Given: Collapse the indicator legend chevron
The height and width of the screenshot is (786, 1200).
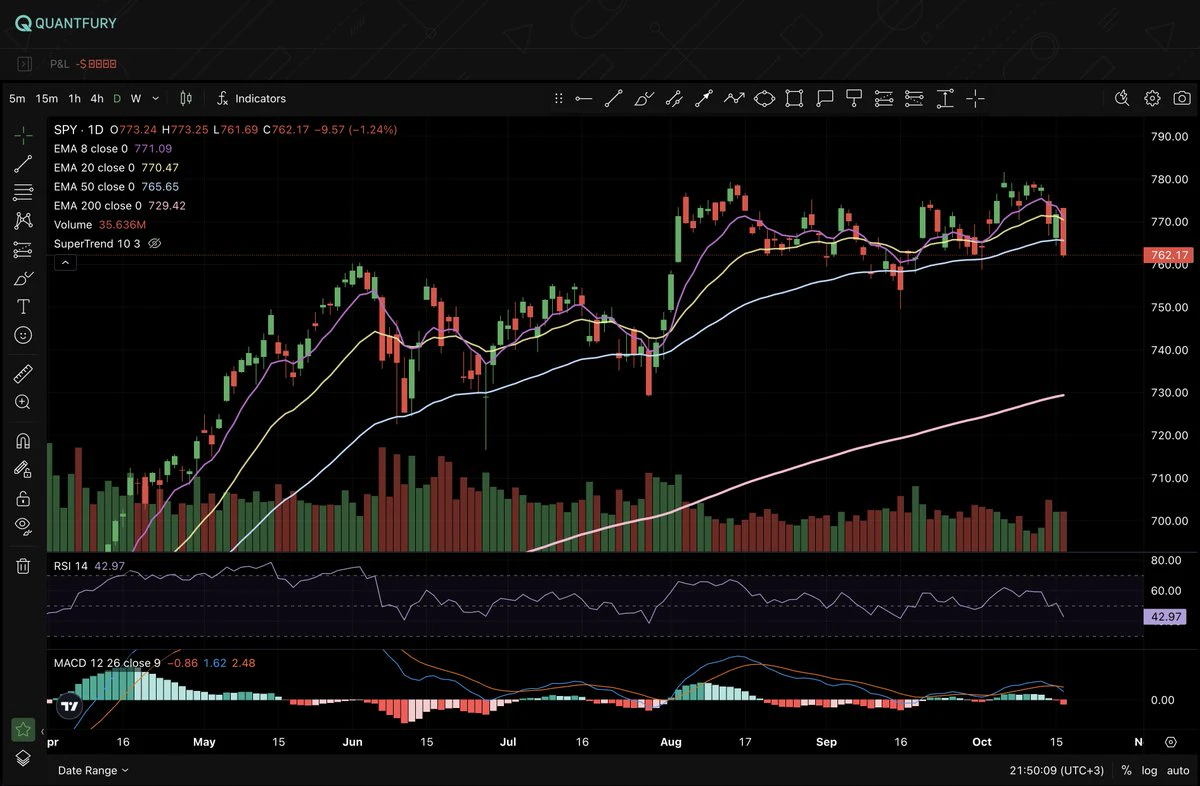Looking at the screenshot, I should click(x=64, y=262).
